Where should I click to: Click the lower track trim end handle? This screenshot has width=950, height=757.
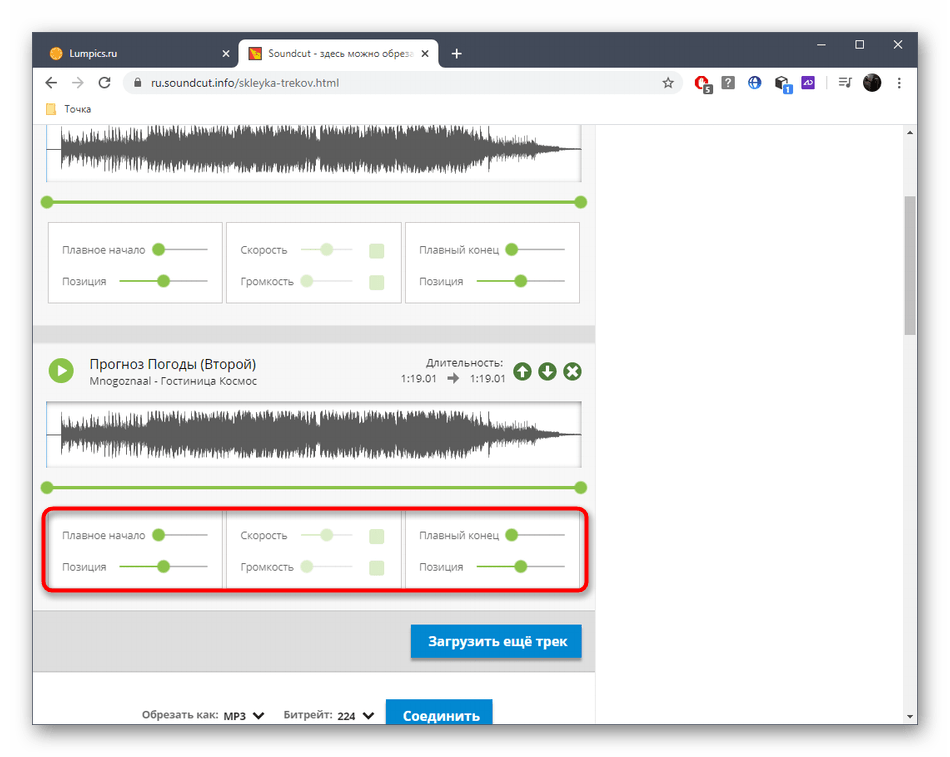(580, 487)
